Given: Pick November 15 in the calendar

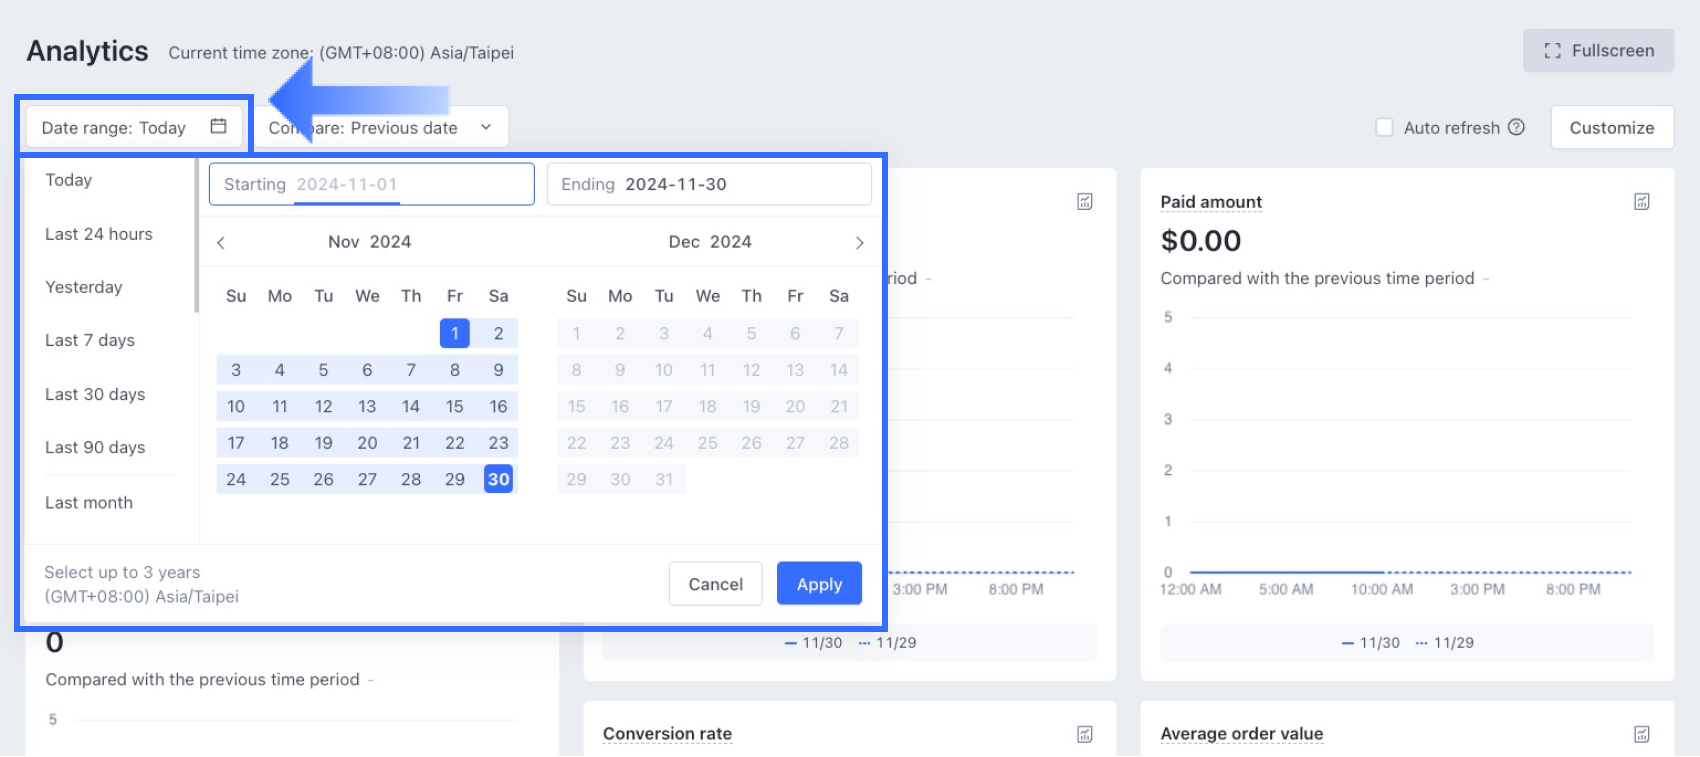Looking at the screenshot, I should pyautogui.click(x=455, y=407).
